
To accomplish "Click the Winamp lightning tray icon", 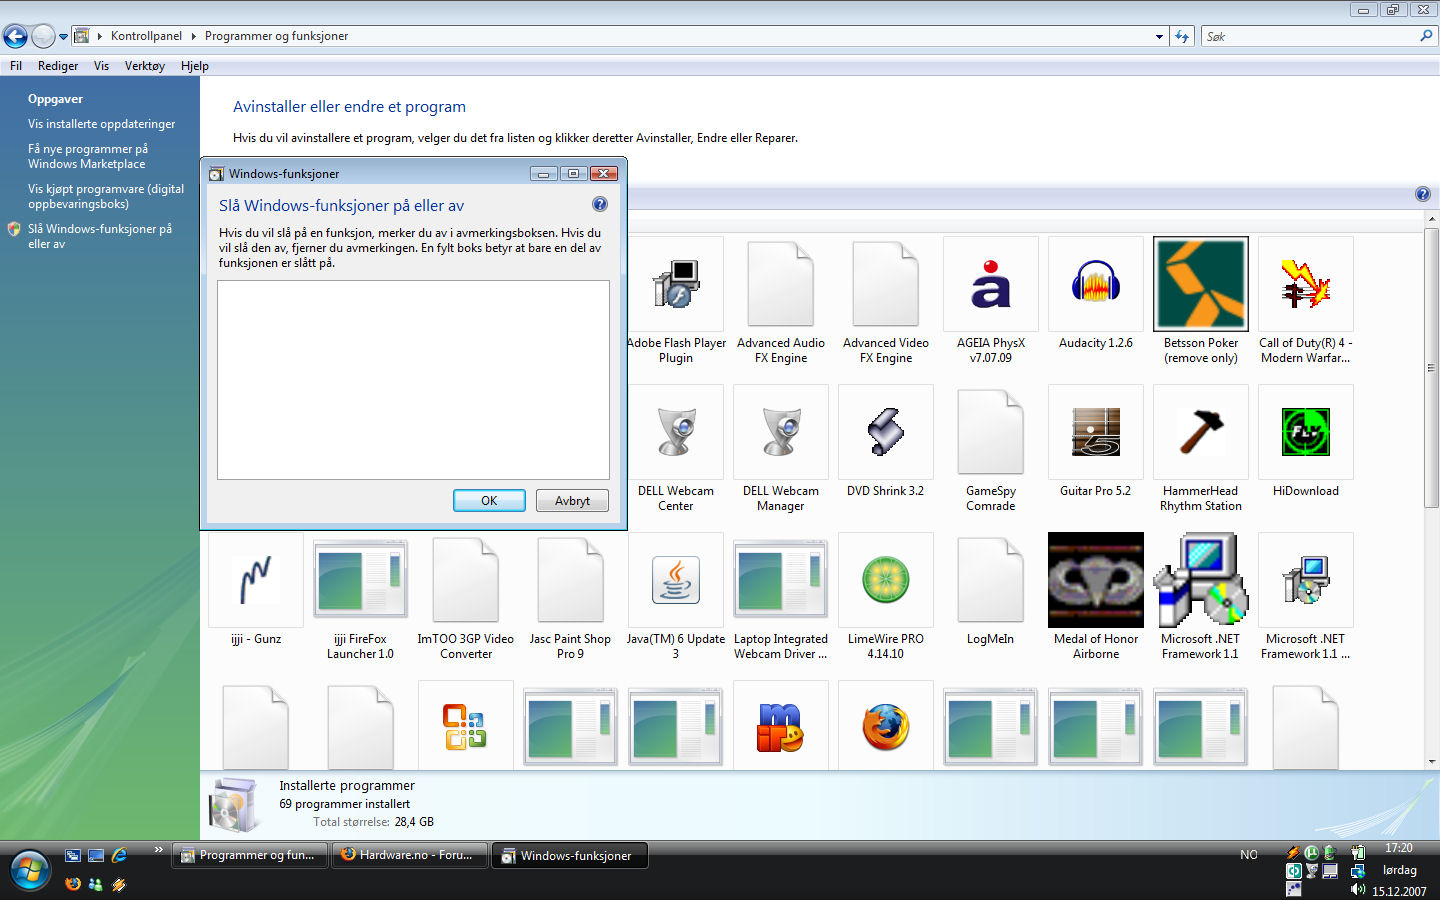I will coord(1294,853).
